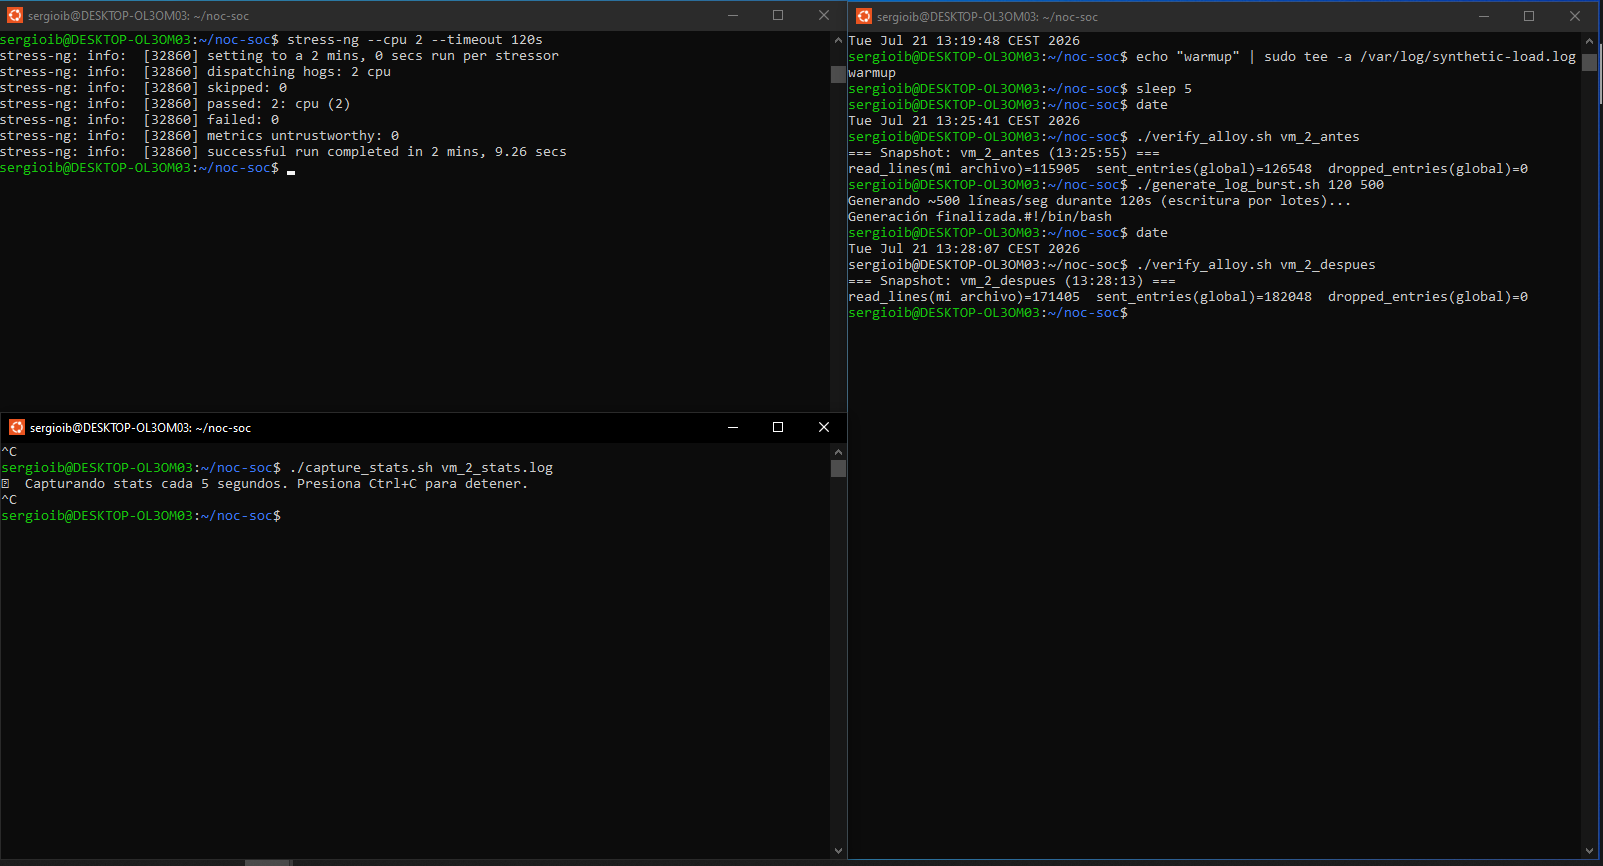1603x866 pixels.
Task: Minimize the capture_stats terminal window
Action: 733,427
